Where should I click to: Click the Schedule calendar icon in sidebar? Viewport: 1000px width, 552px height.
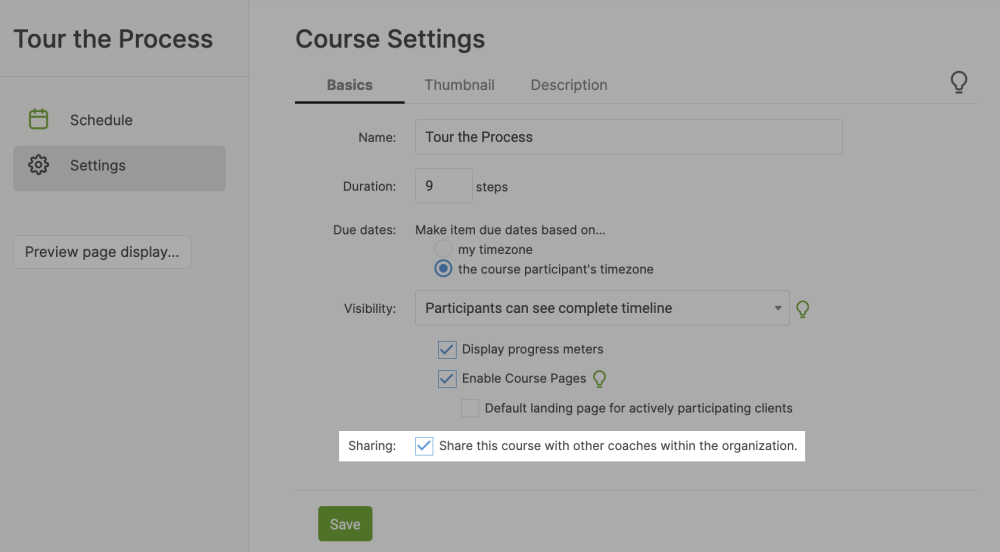pos(39,120)
